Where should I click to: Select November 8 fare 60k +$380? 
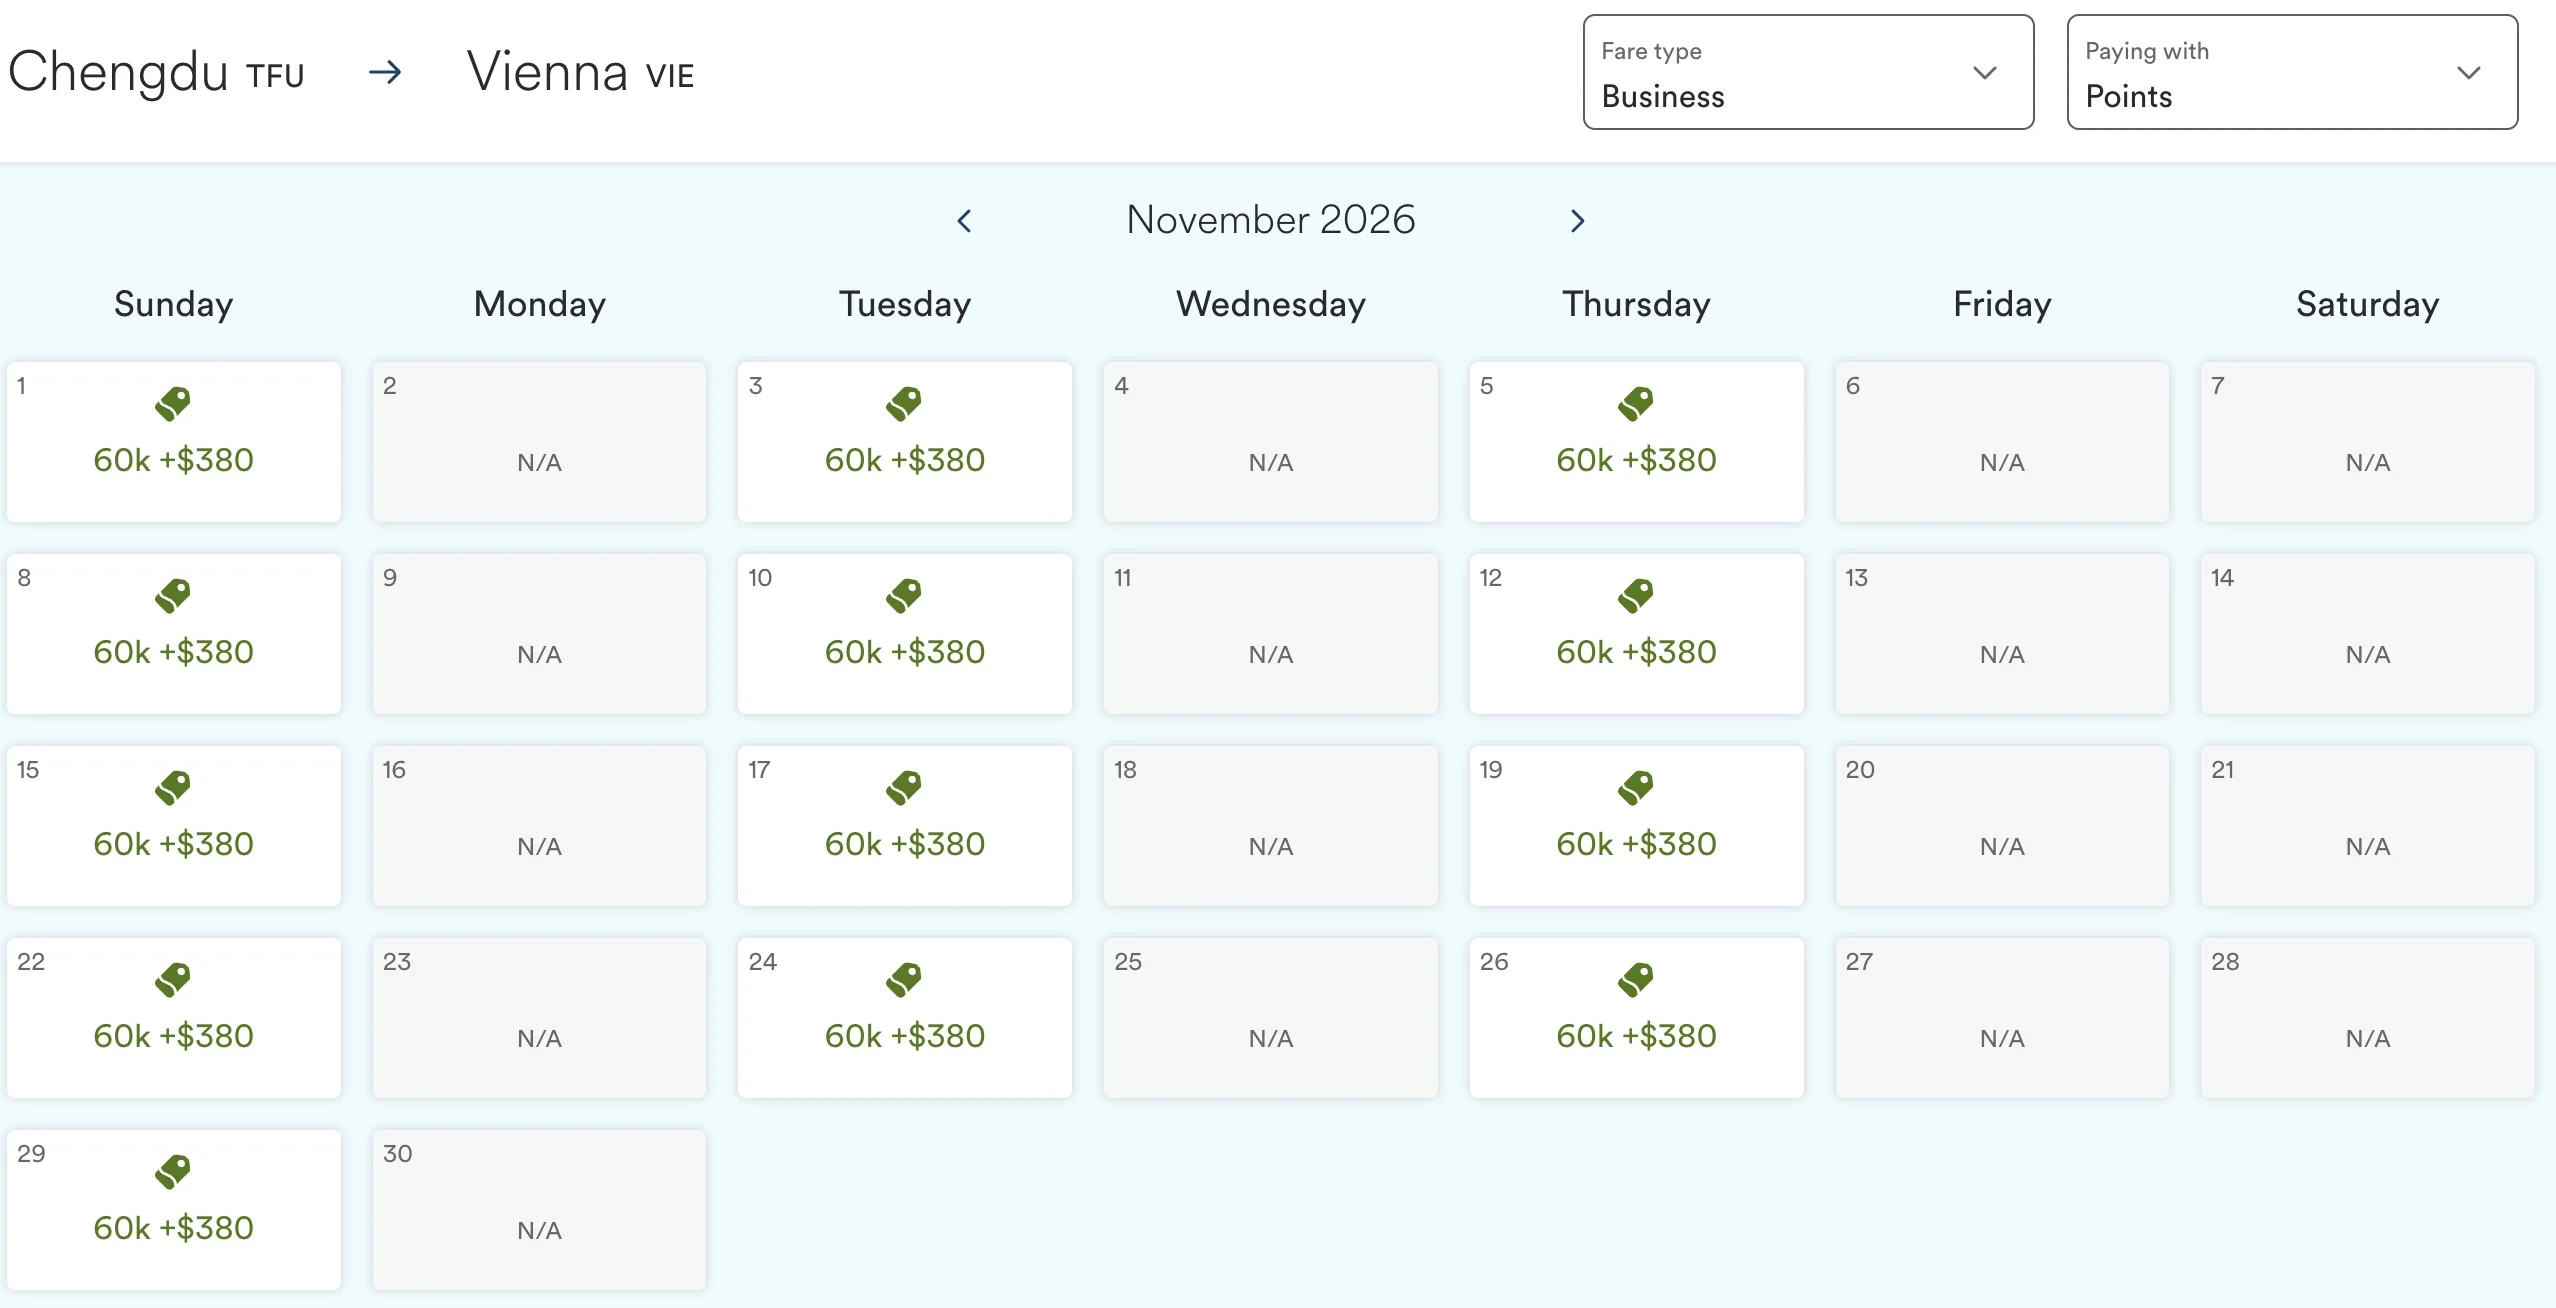tap(174, 634)
